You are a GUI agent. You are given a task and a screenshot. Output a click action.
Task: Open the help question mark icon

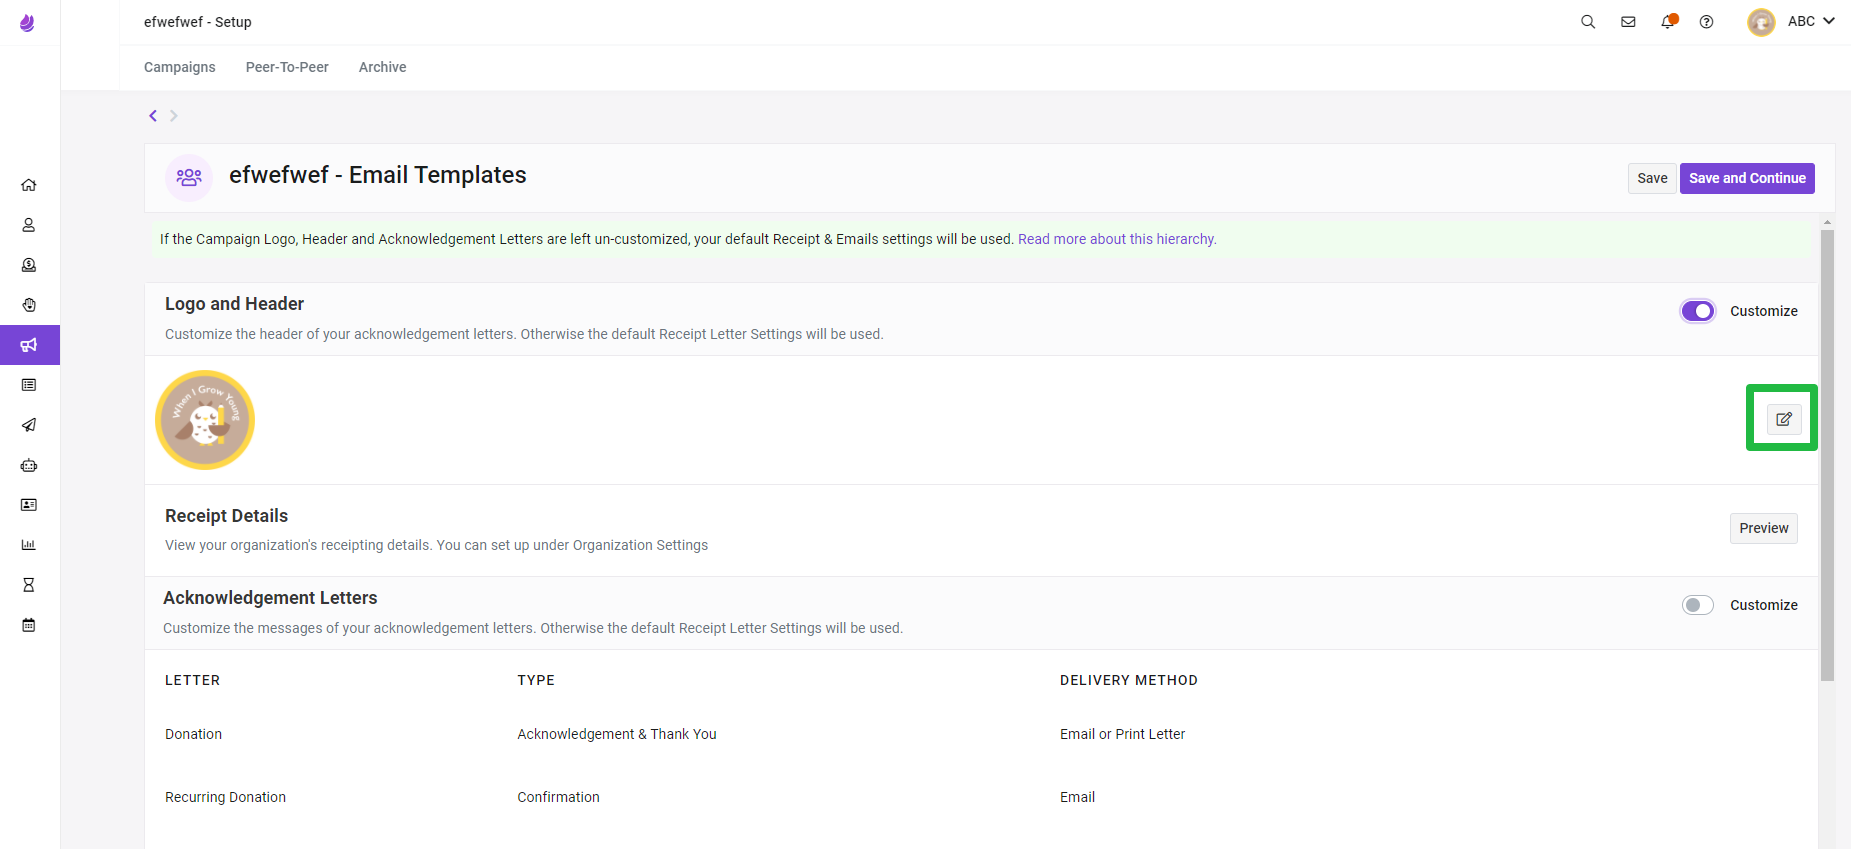point(1707,22)
